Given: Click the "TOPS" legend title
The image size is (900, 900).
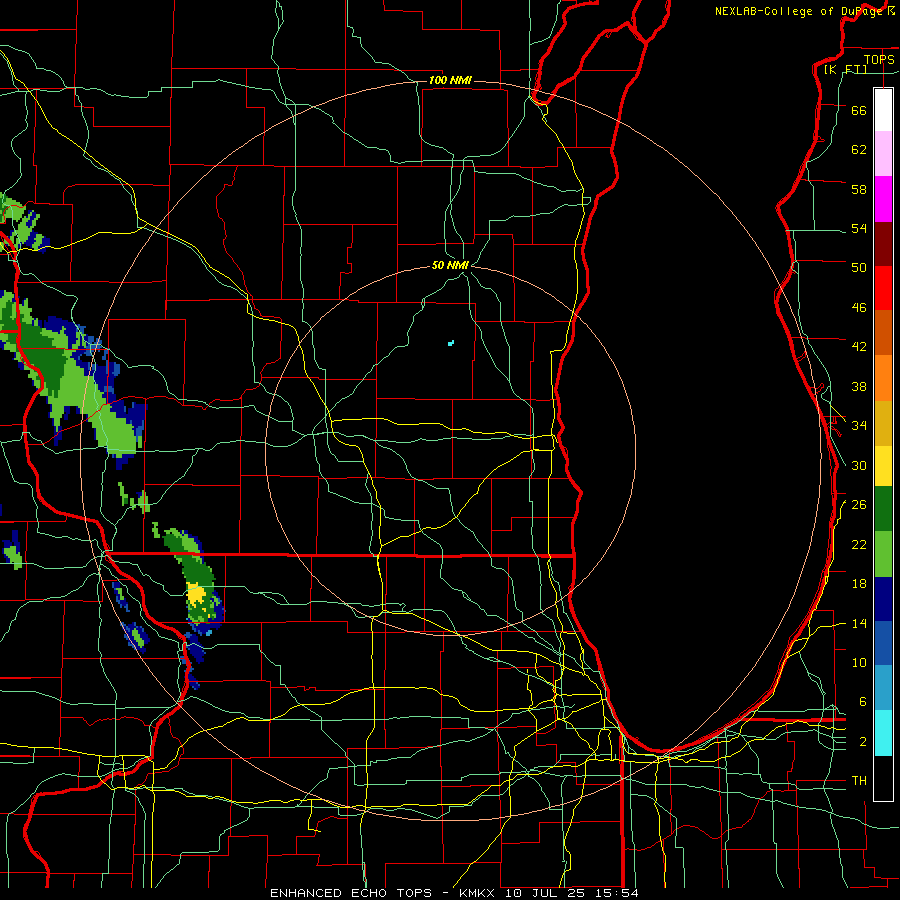Looking at the screenshot, I should pos(879,60).
